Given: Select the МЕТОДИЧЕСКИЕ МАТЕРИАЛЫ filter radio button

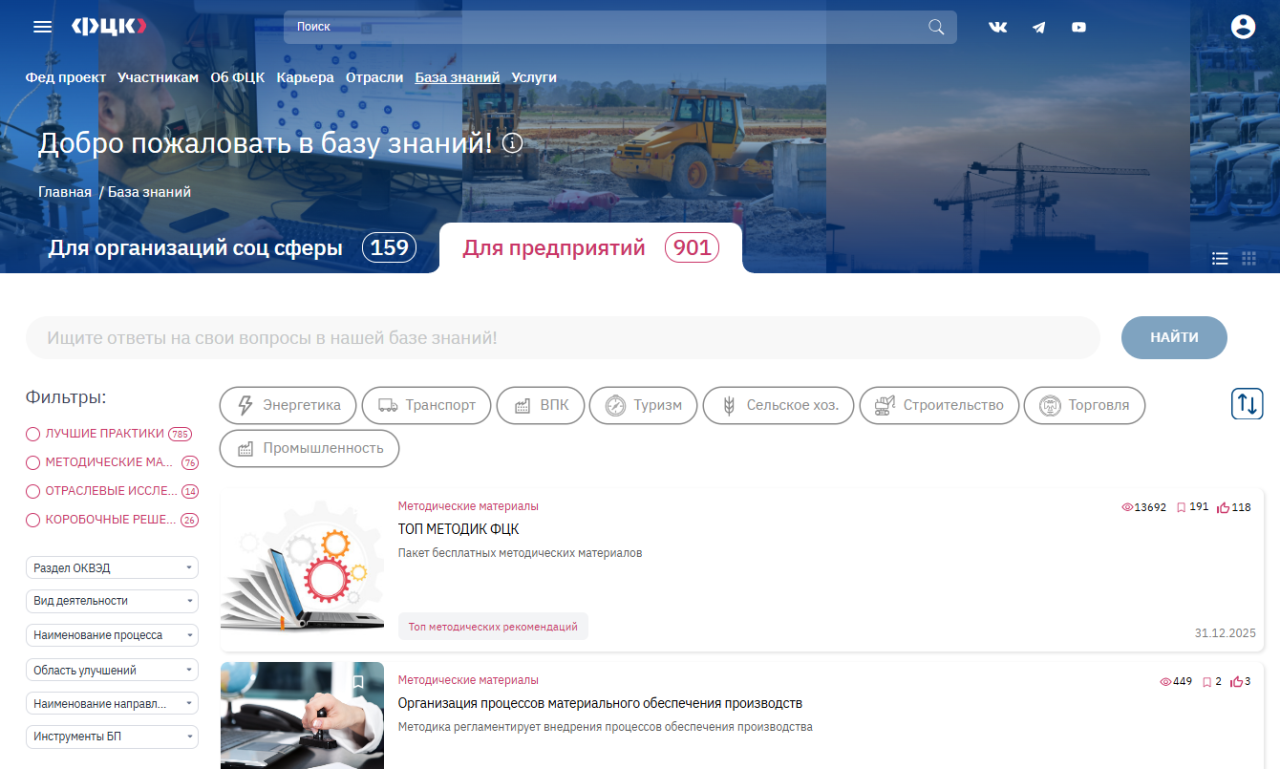Looking at the screenshot, I should 33,463.
